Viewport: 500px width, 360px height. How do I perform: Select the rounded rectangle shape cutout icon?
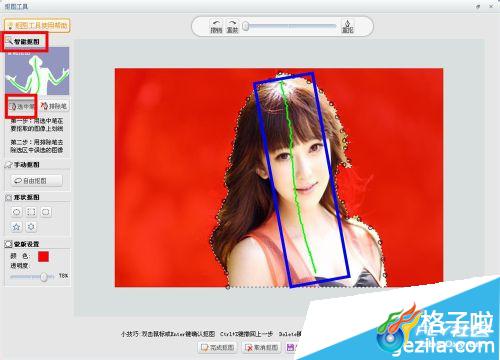point(46,212)
